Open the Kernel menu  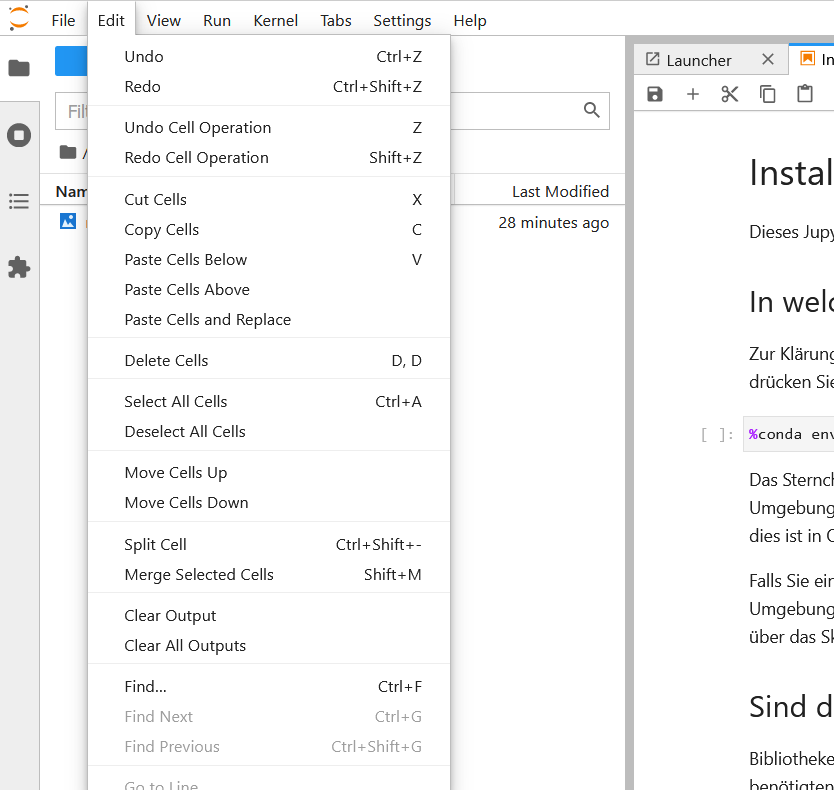276,20
